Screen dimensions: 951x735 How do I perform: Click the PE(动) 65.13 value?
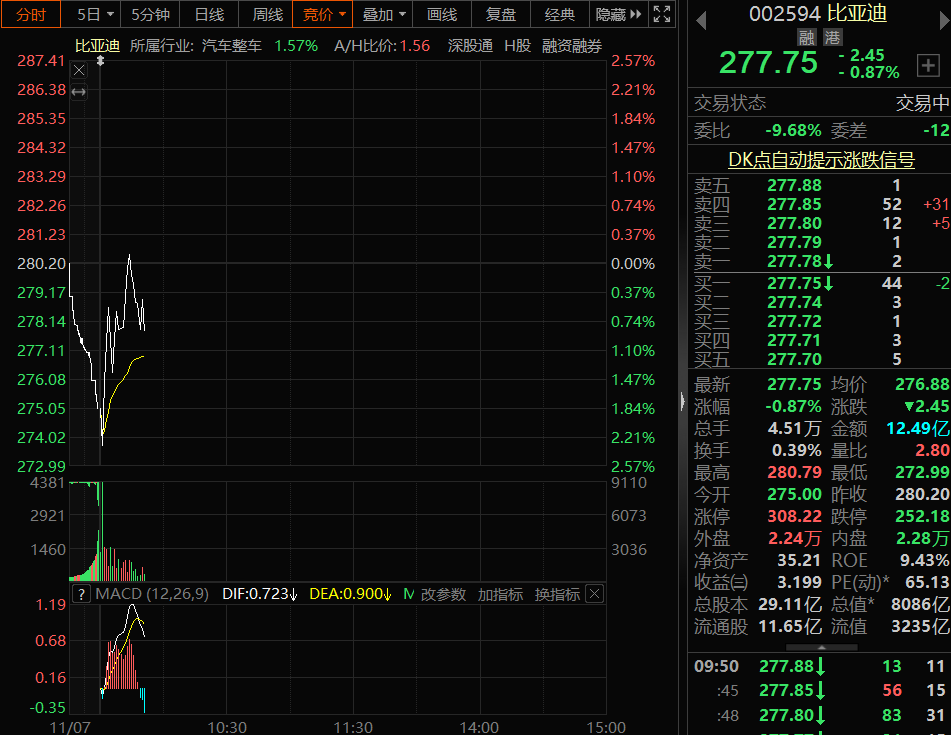tap(927, 582)
